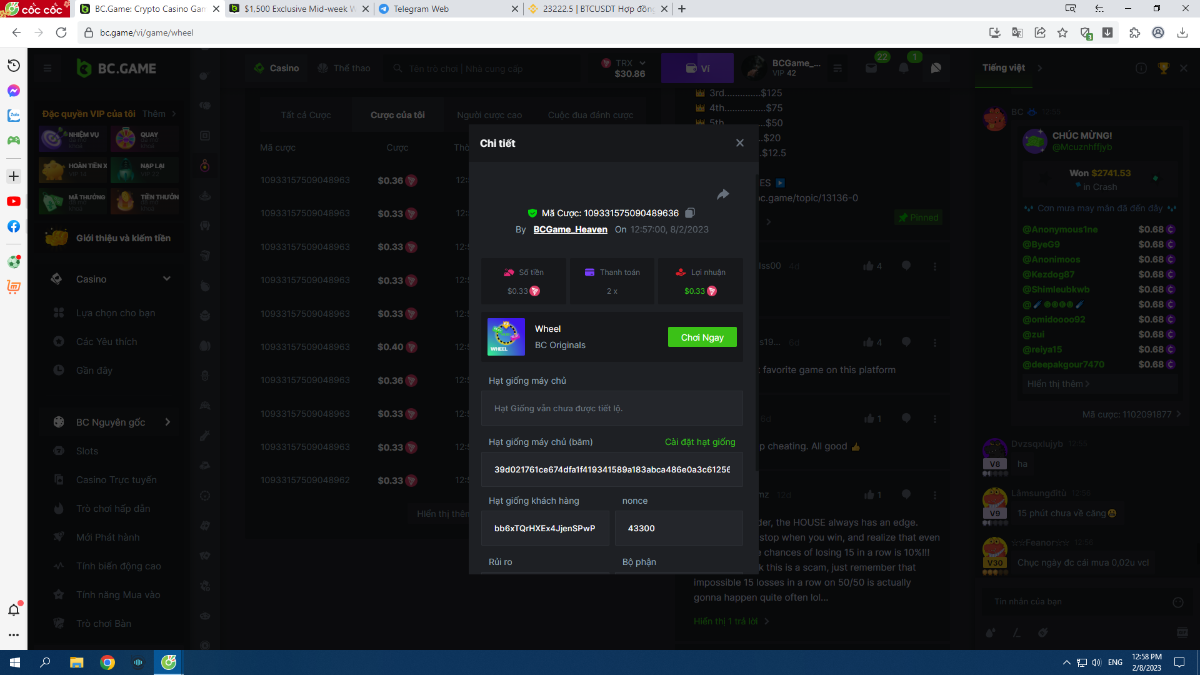
Task: Collapse the Casino section in the sidebar
Action: 167,279
